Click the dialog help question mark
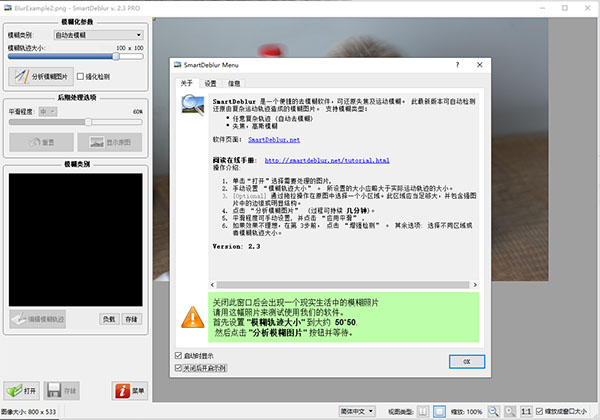This screenshot has width=600, height=420. [x=457, y=65]
